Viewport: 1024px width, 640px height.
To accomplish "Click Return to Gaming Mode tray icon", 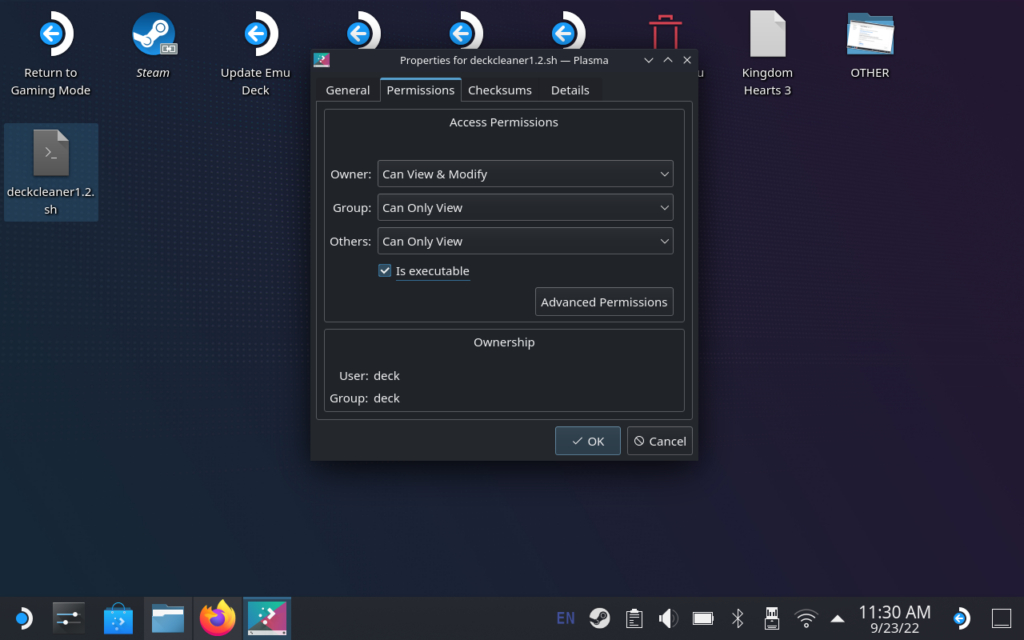I will 961,618.
